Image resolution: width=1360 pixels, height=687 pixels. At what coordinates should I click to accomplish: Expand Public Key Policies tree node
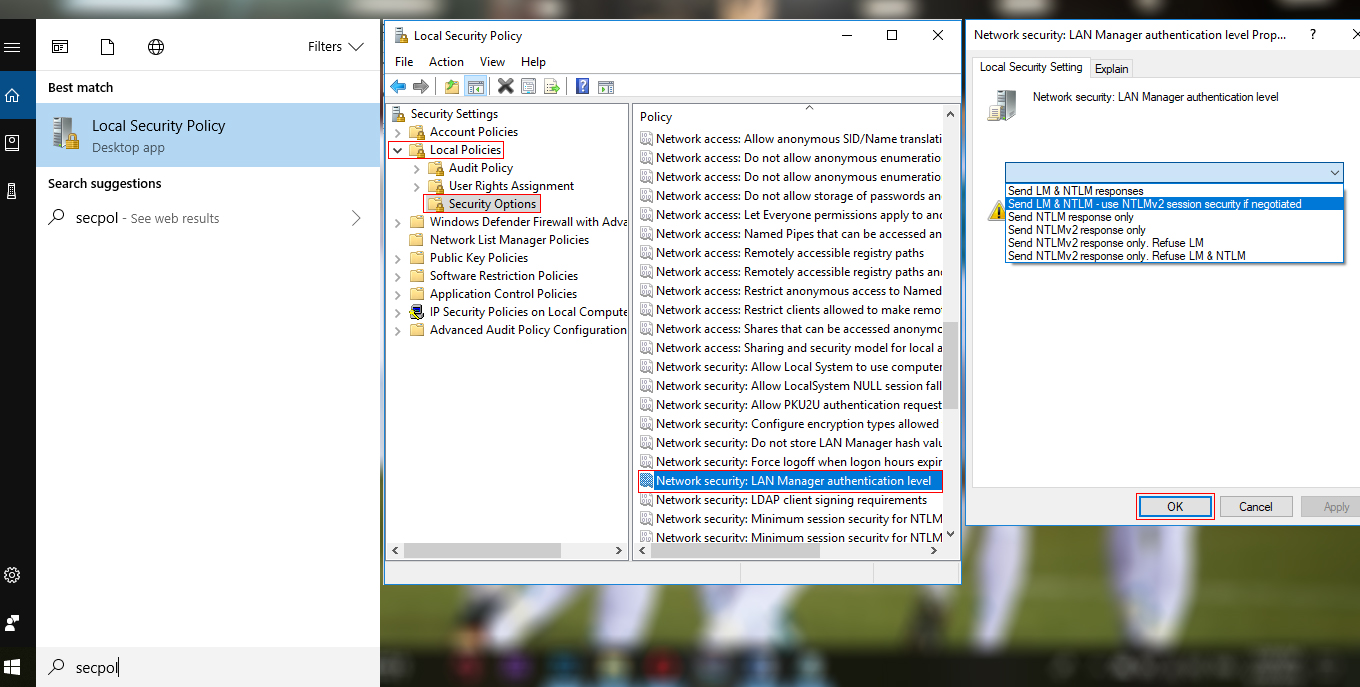click(398, 258)
